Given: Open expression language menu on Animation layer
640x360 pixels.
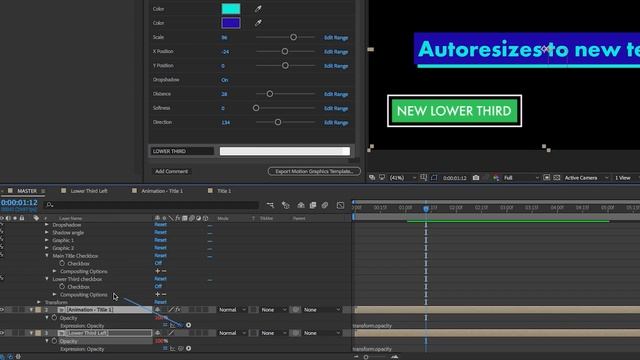Looking at the screenshot, I should 189,325.
